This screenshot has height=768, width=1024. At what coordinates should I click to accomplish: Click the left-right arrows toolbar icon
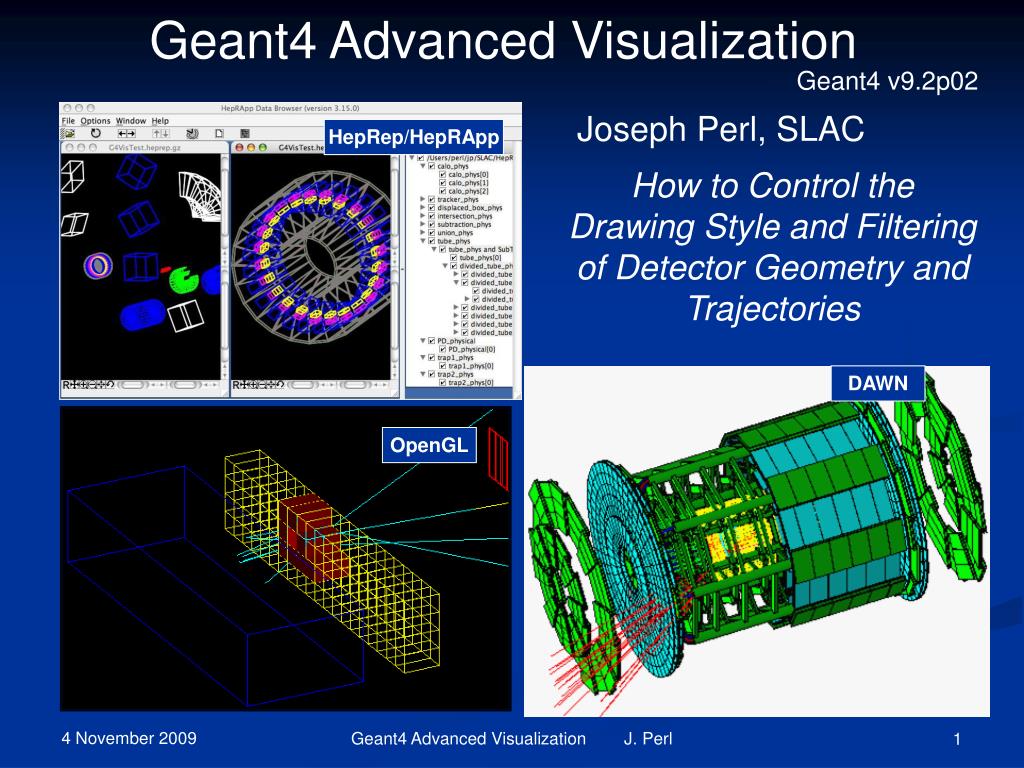[126, 133]
